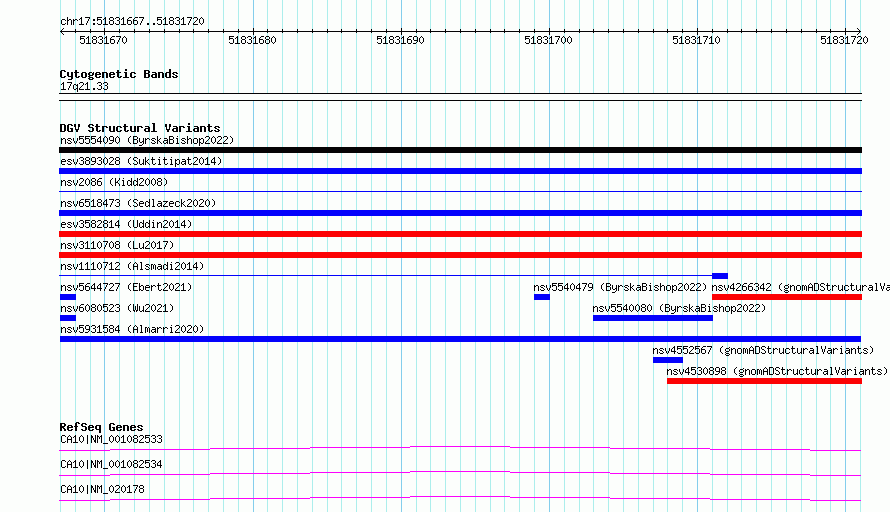Screen dimensions: 890x512
Task: Click the short blue block on nsv1110712
Action: tap(720, 276)
